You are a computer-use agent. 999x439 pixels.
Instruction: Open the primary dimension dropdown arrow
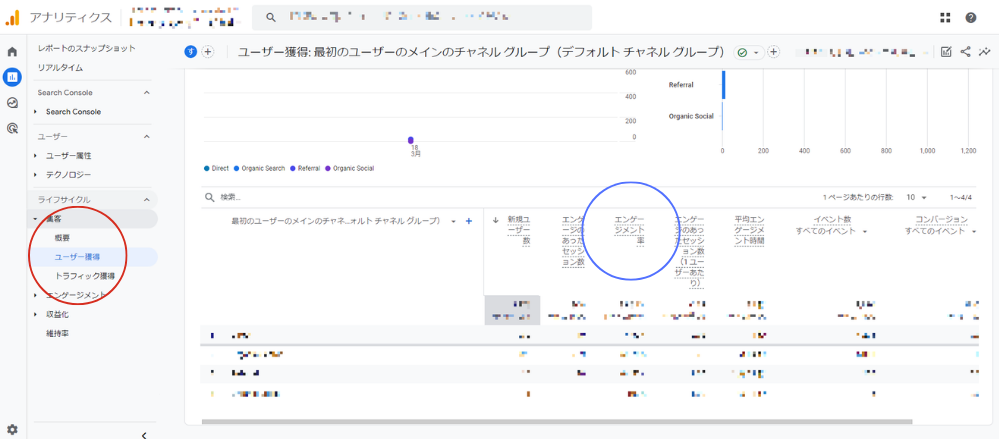click(454, 221)
